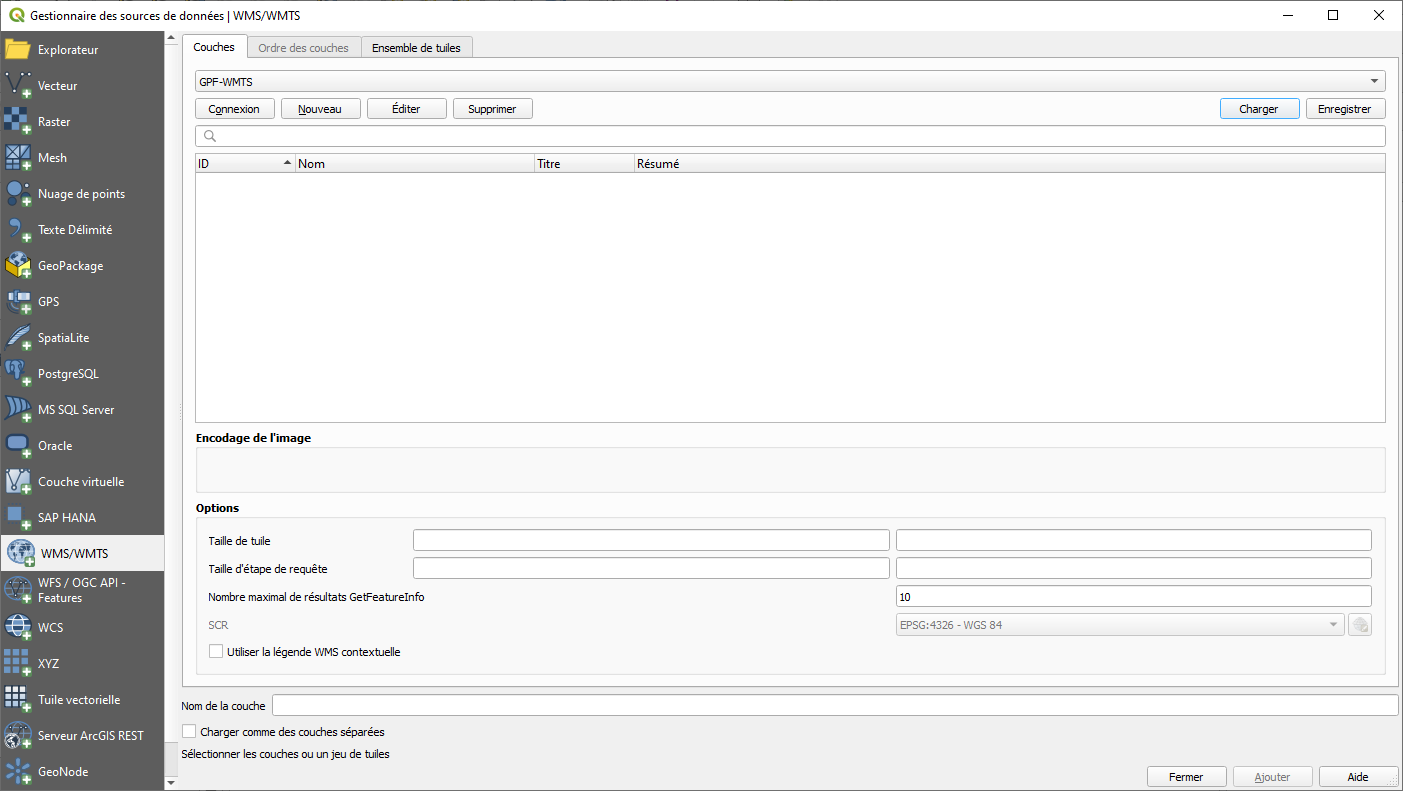The width and height of the screenshot is (1403, 791).
Task: Select PostgreSQL elephant icon
Action: click(19, 374)
